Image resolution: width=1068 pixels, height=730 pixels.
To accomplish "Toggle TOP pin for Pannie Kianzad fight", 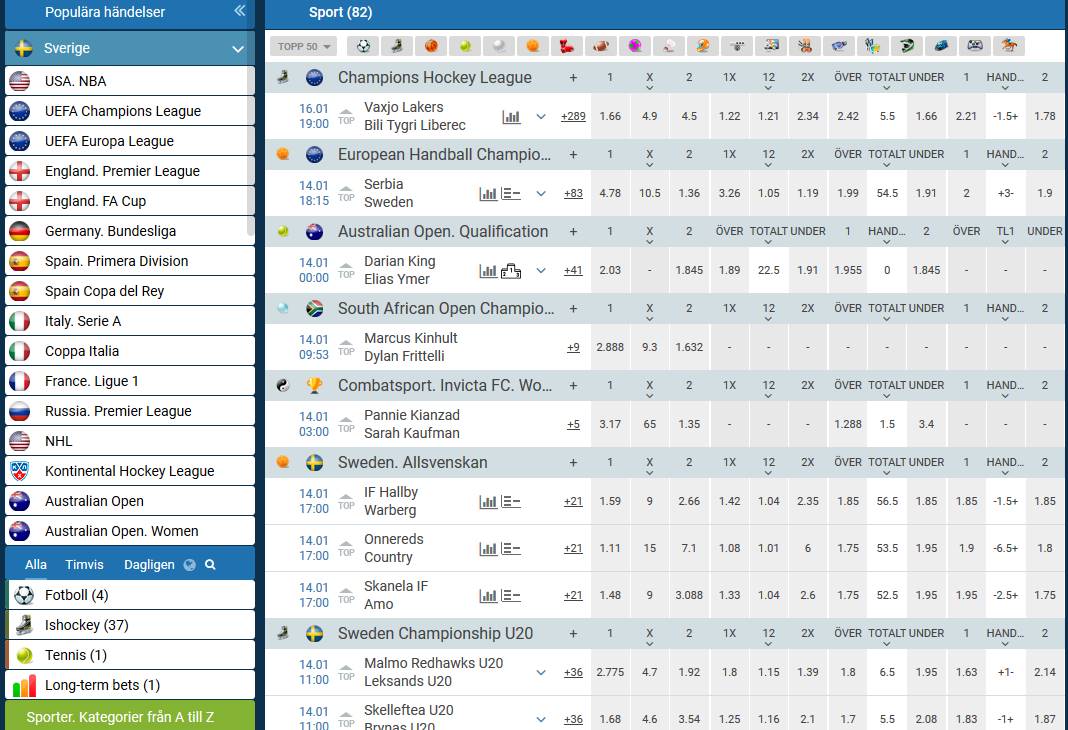I will [x=346, y=425].
